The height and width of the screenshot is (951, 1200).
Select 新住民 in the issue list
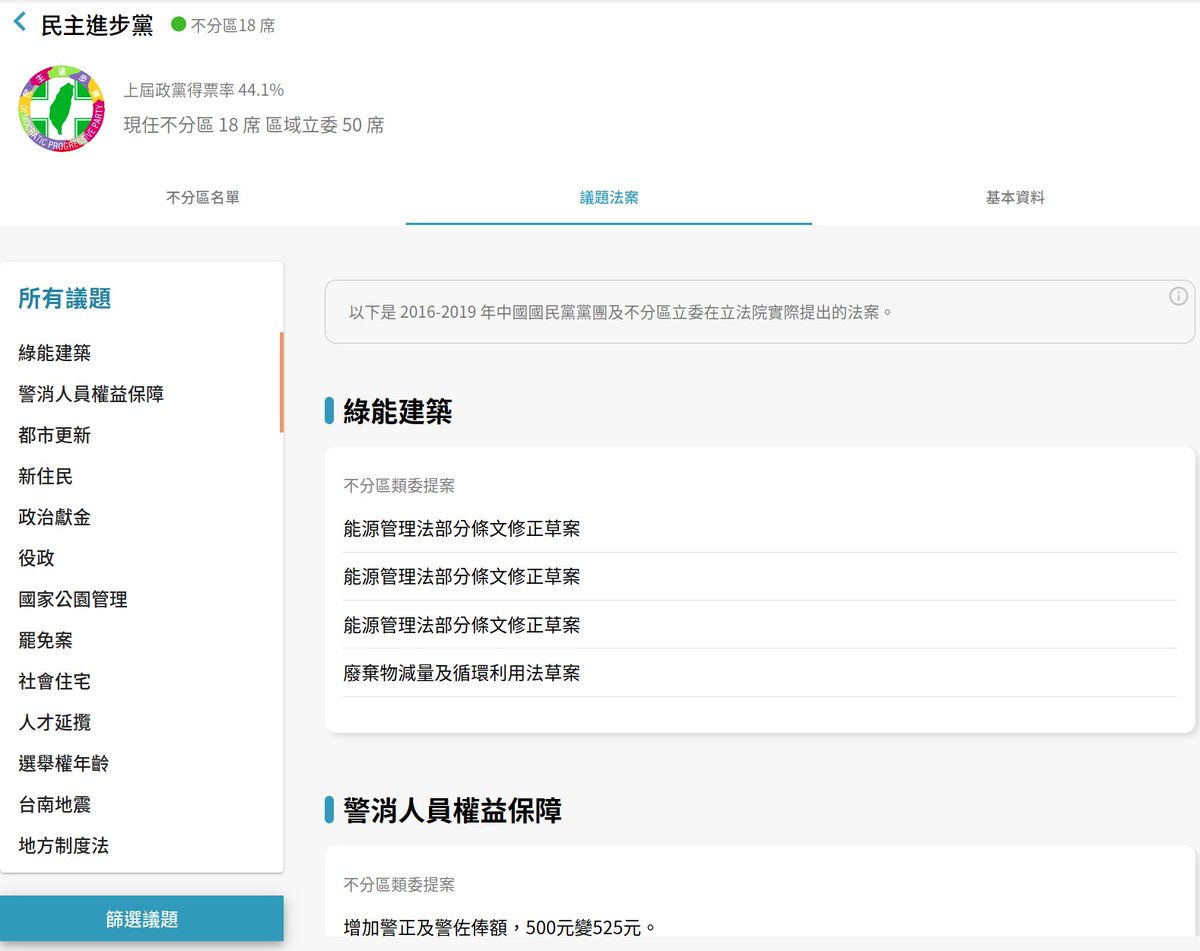[x=46, y=476]
